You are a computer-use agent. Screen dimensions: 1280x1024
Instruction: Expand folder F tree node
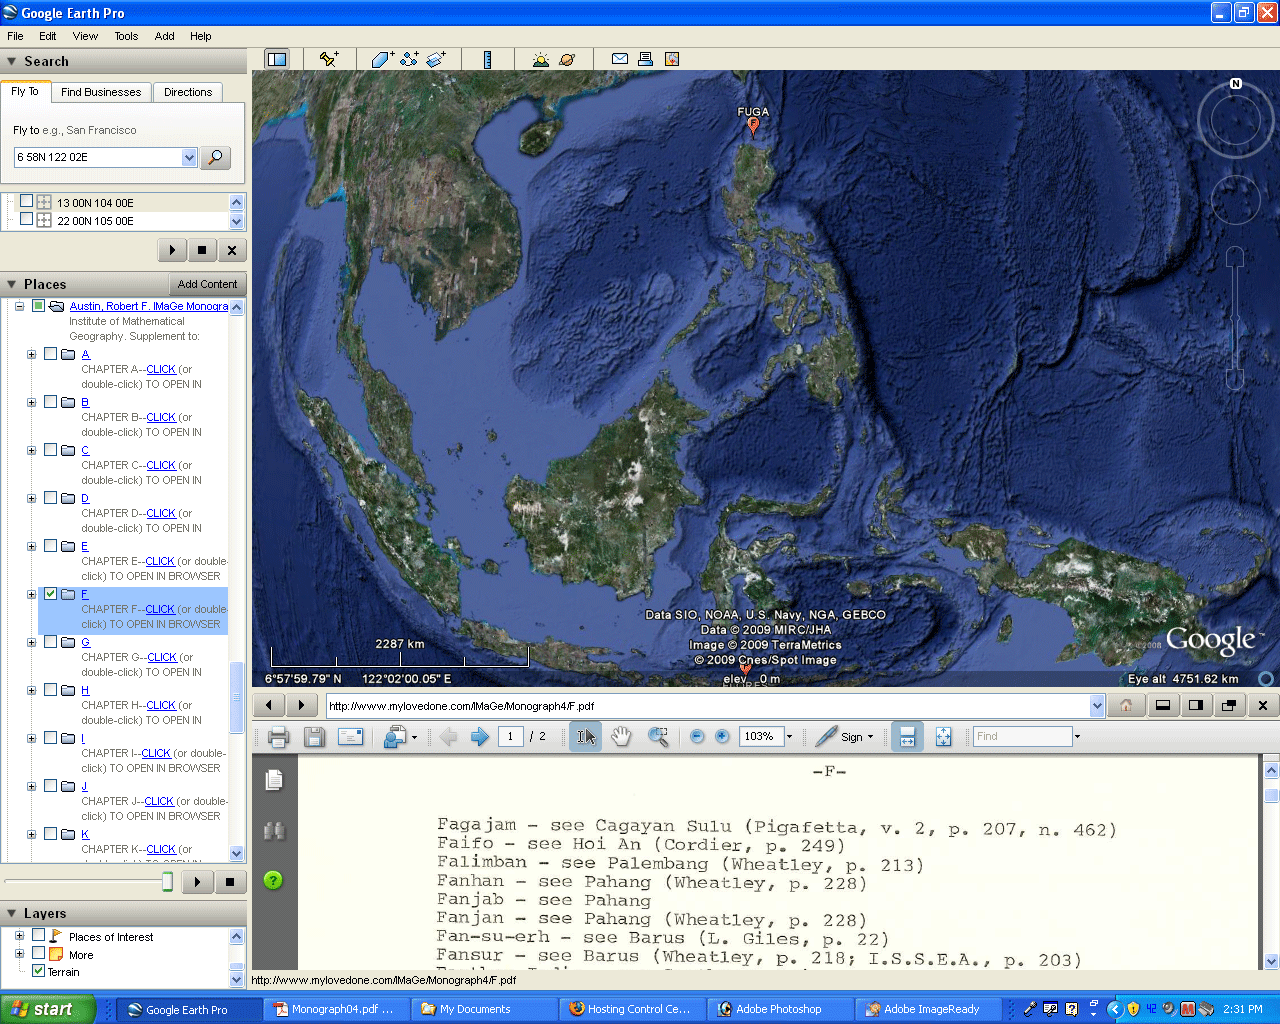click(x=31, y=594)
